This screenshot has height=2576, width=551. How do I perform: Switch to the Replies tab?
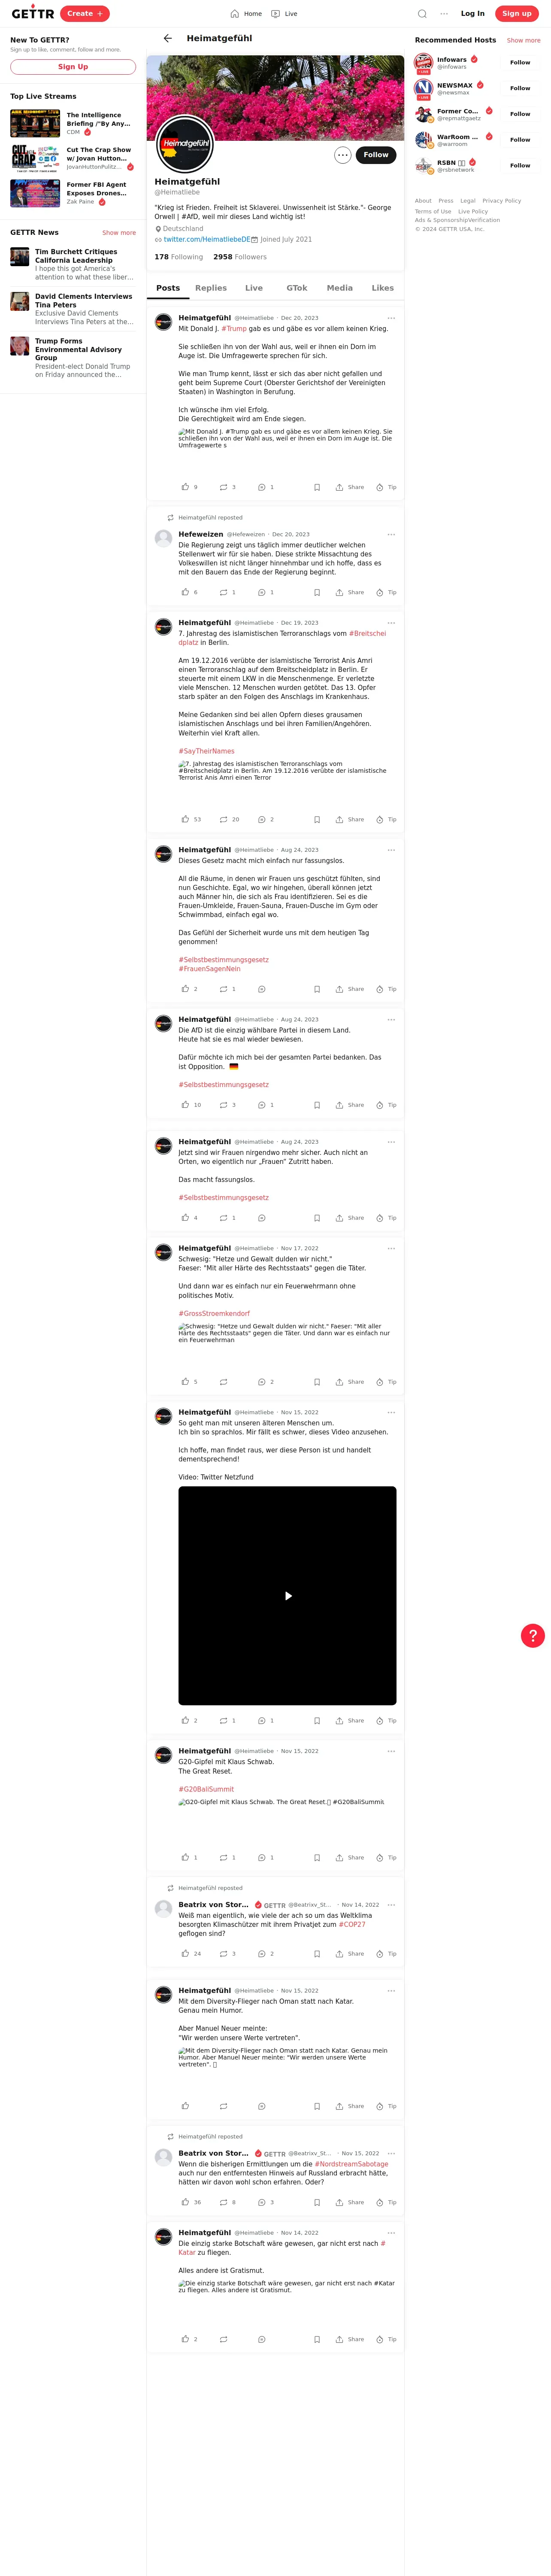tap(211, 288)
